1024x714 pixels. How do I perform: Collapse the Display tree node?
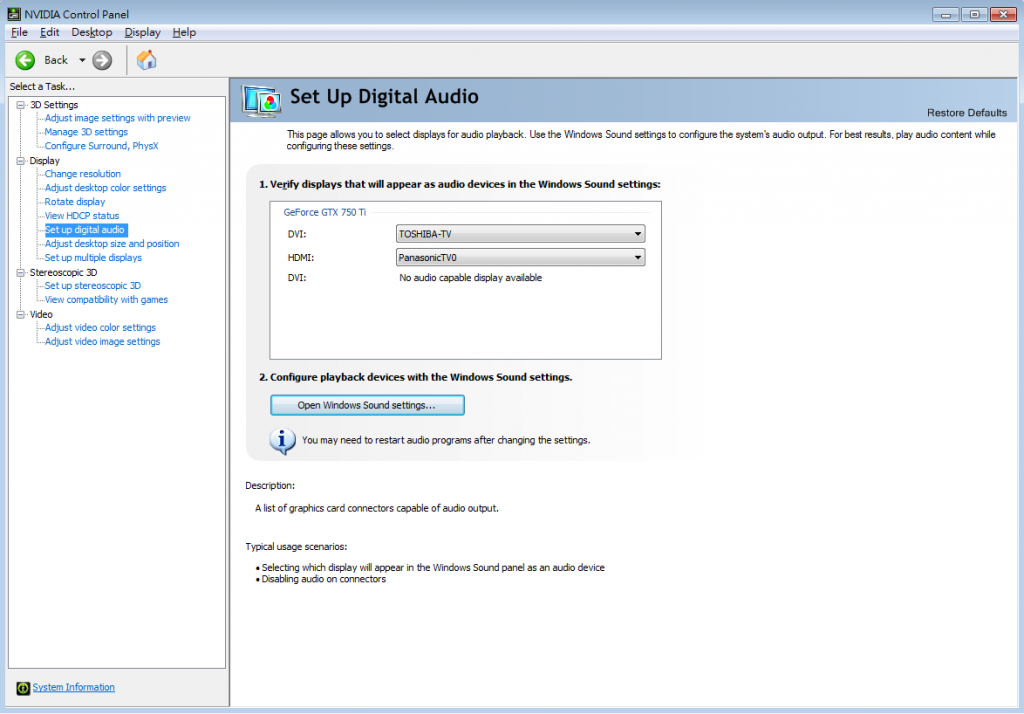(21, 161)
